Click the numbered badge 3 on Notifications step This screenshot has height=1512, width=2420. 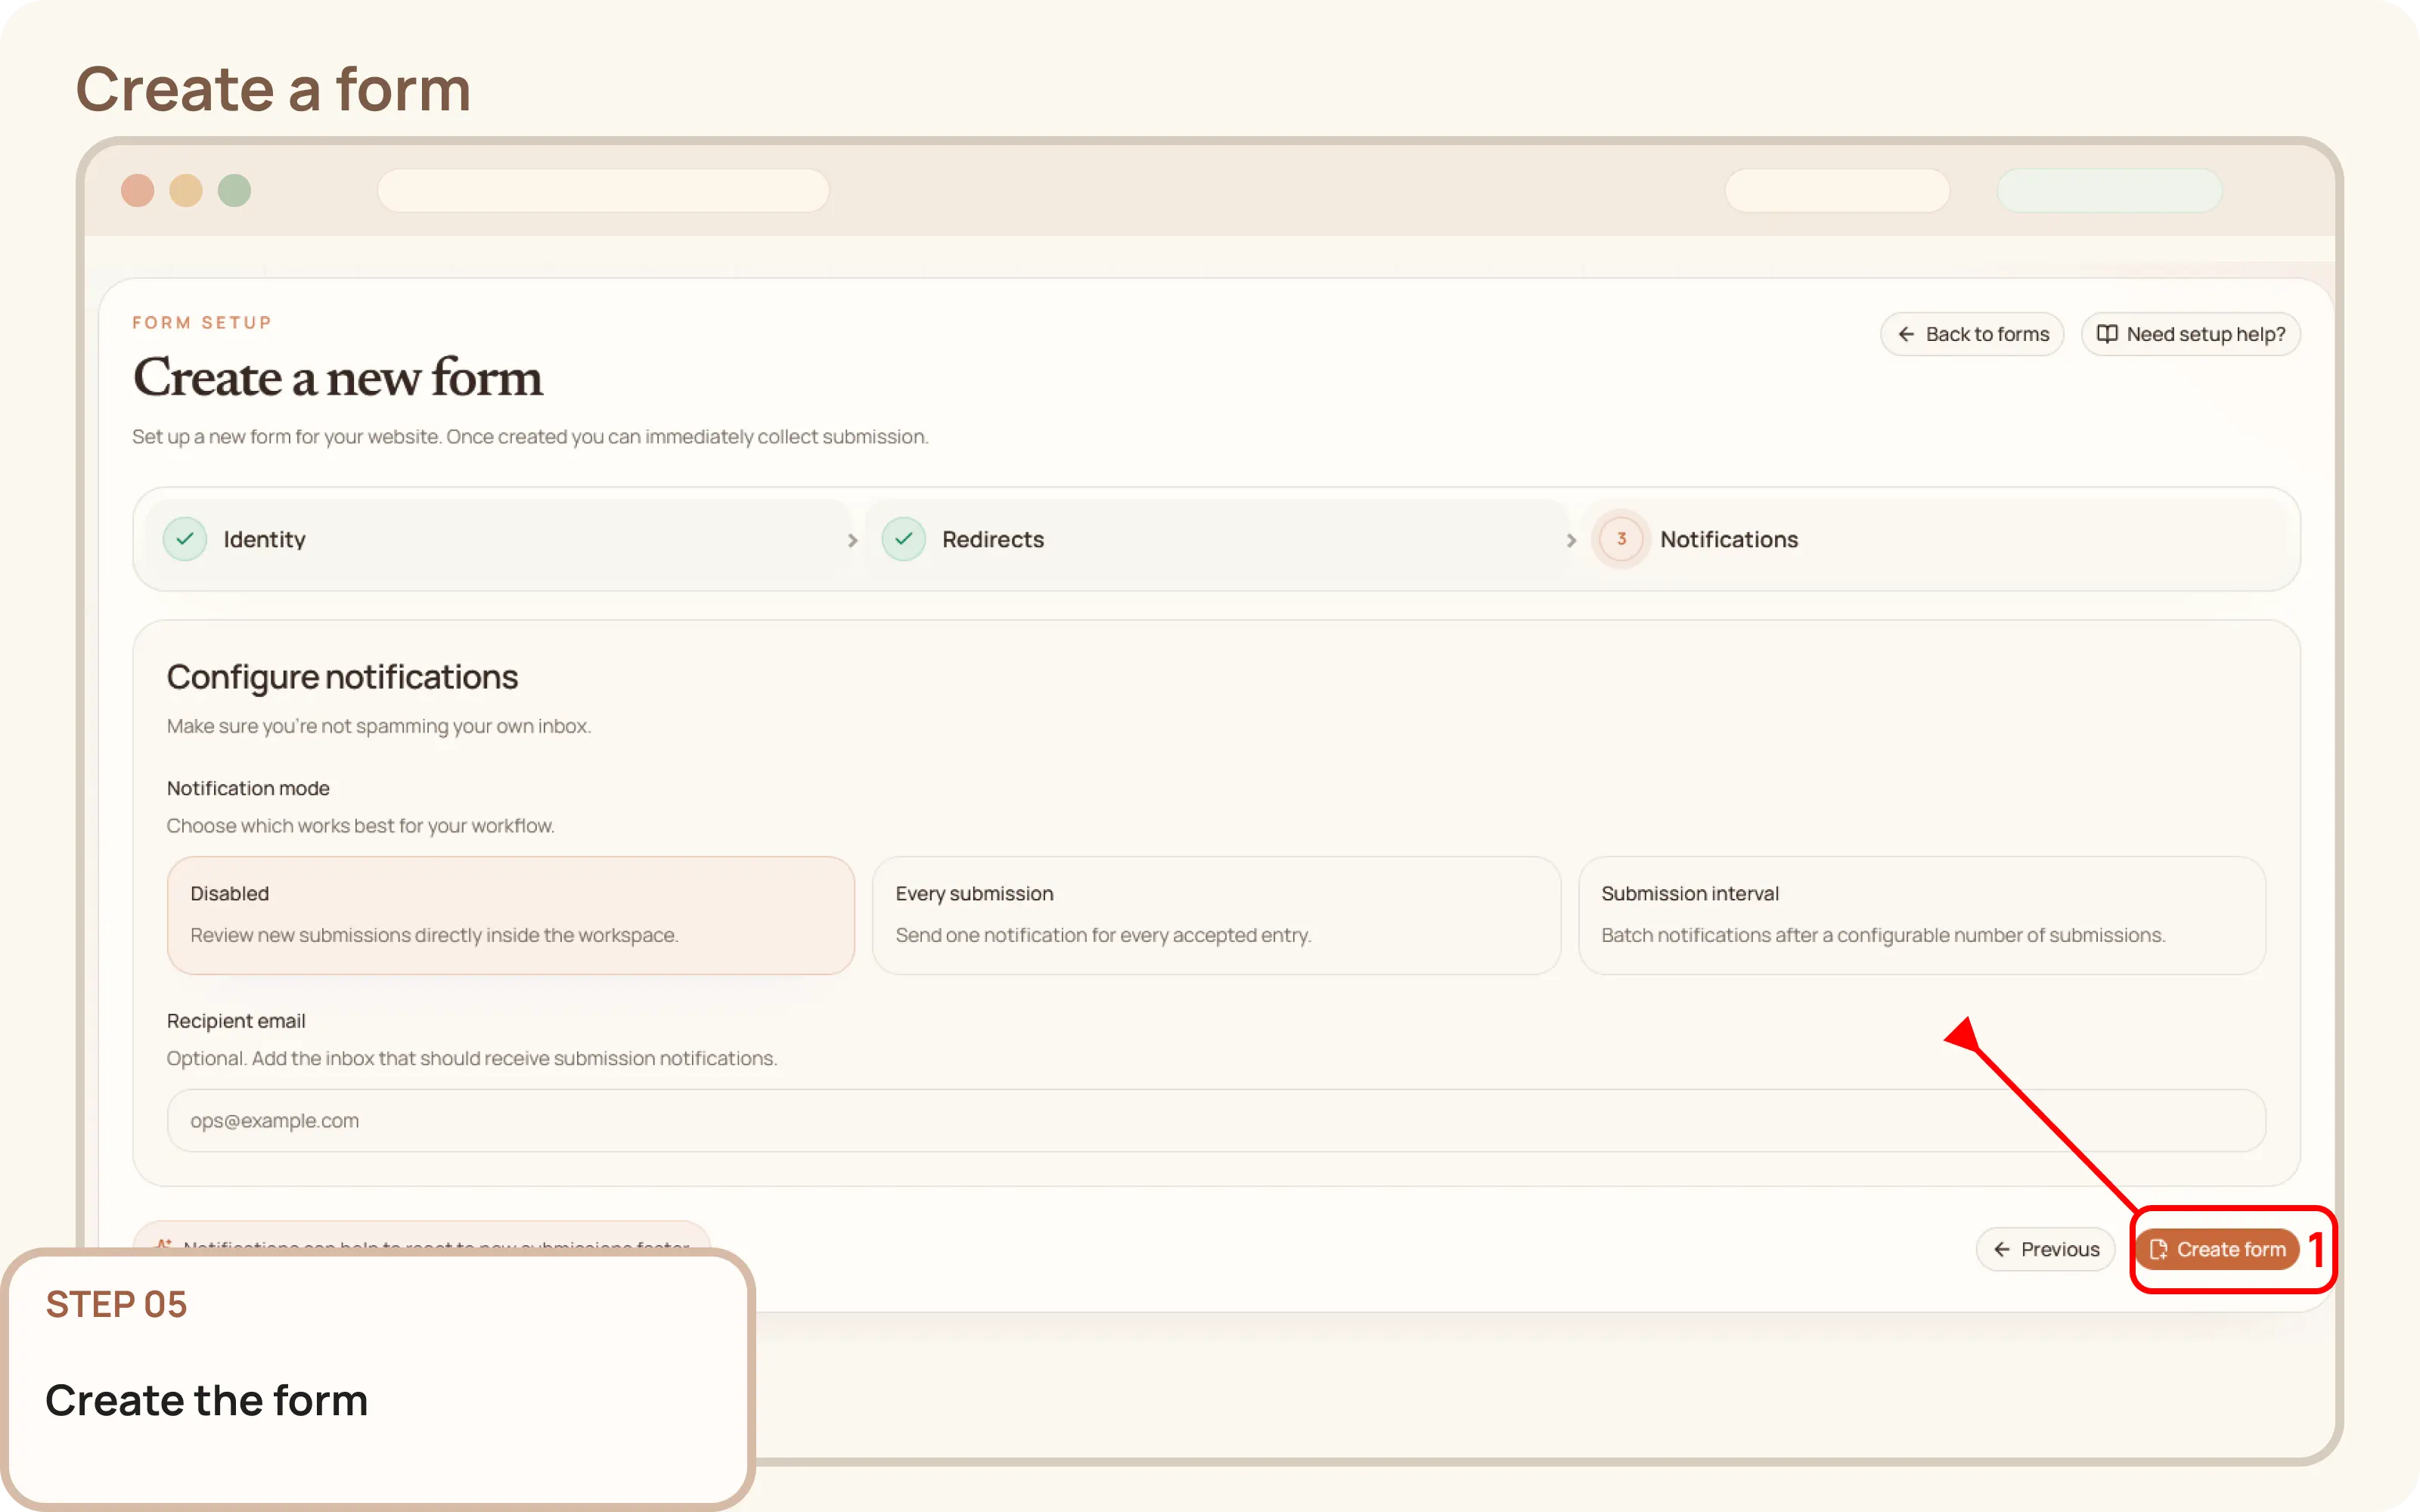pyautogui.click(x=1620, y=539)
